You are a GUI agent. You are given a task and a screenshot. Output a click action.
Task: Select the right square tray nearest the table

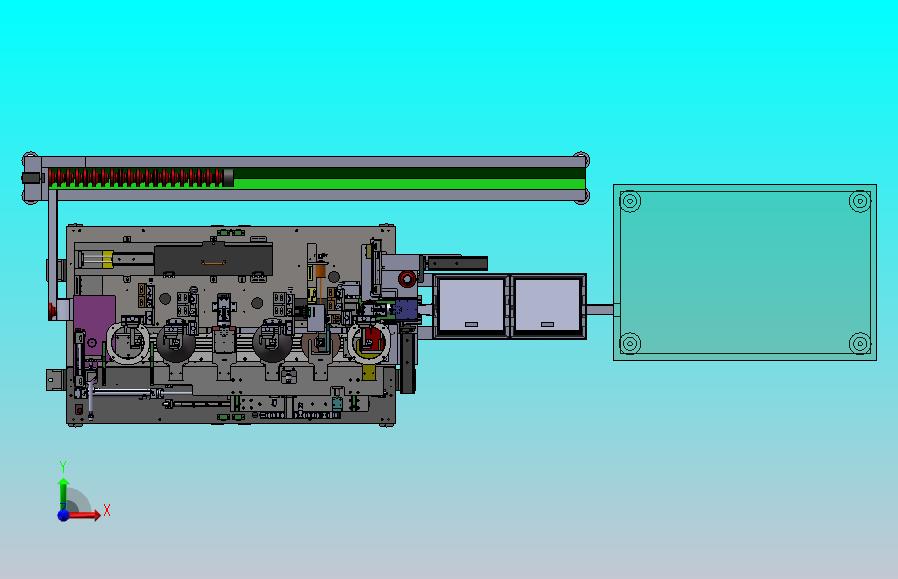(548, 306)
